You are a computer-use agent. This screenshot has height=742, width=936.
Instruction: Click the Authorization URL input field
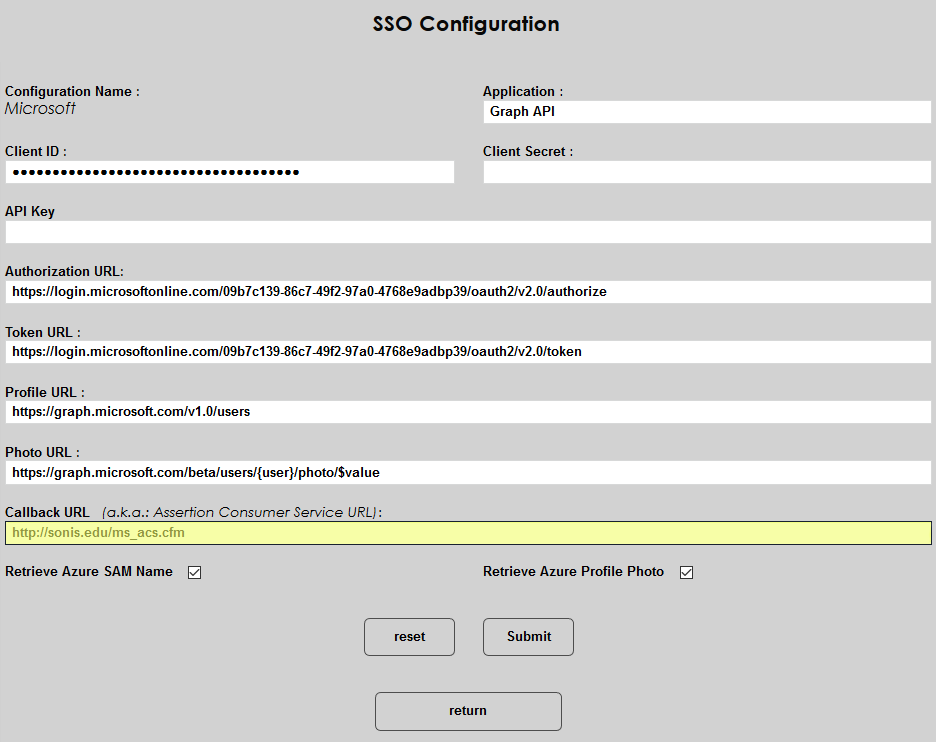point(467,292)
